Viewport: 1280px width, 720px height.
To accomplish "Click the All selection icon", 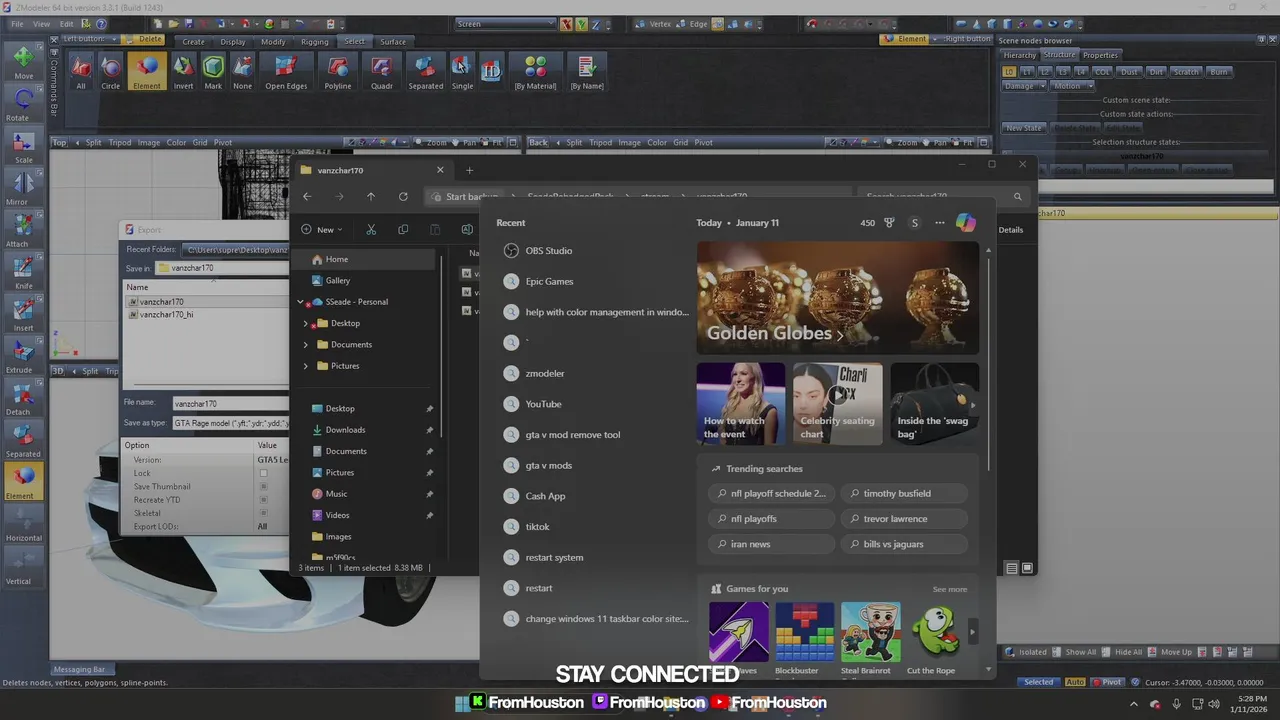I will coord(81,72).
